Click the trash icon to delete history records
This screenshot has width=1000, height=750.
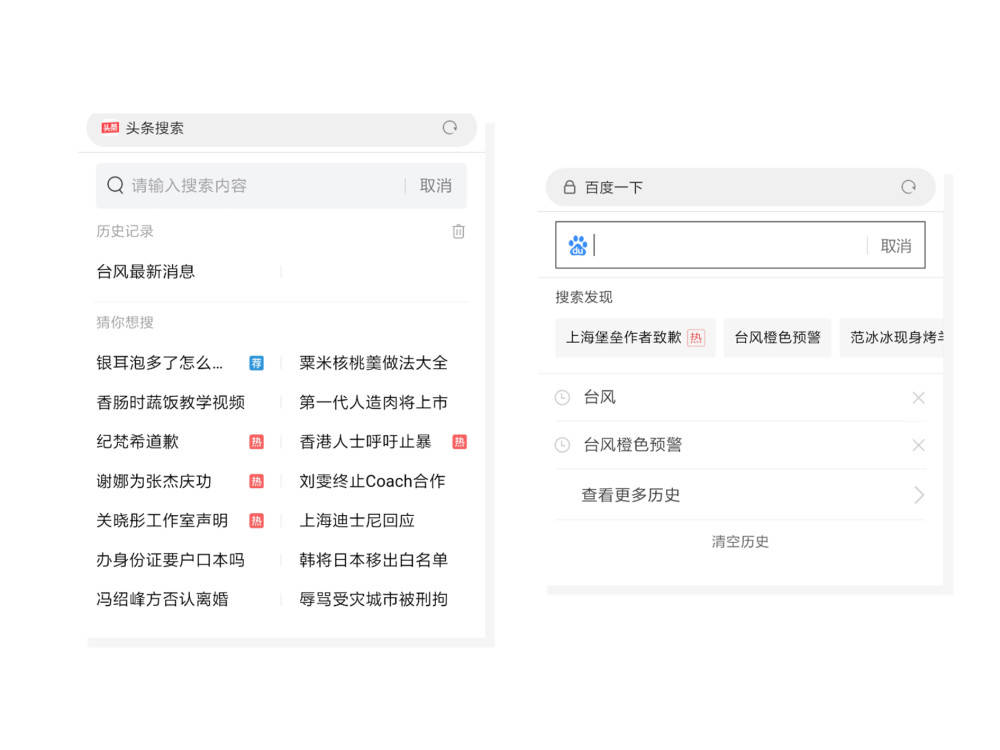click(458, 232)
